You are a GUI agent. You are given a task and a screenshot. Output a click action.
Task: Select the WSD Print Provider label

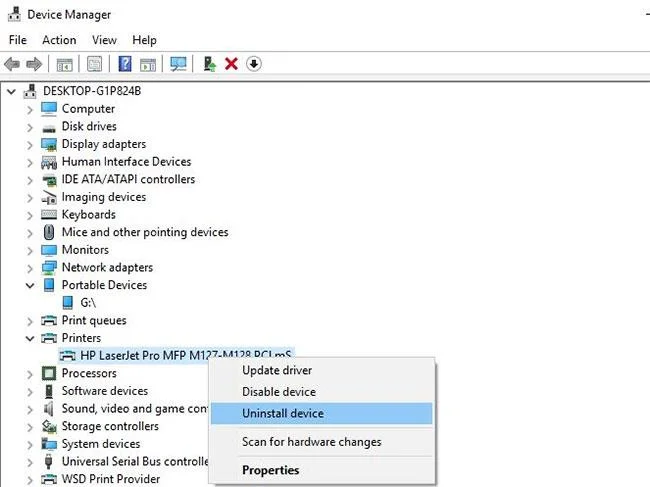tap(111, 479)
